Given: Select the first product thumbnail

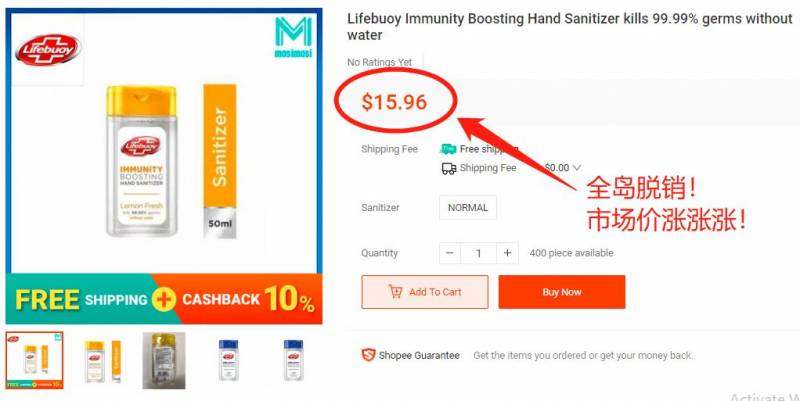Looking at the screenshot, I should coord(35,360).
